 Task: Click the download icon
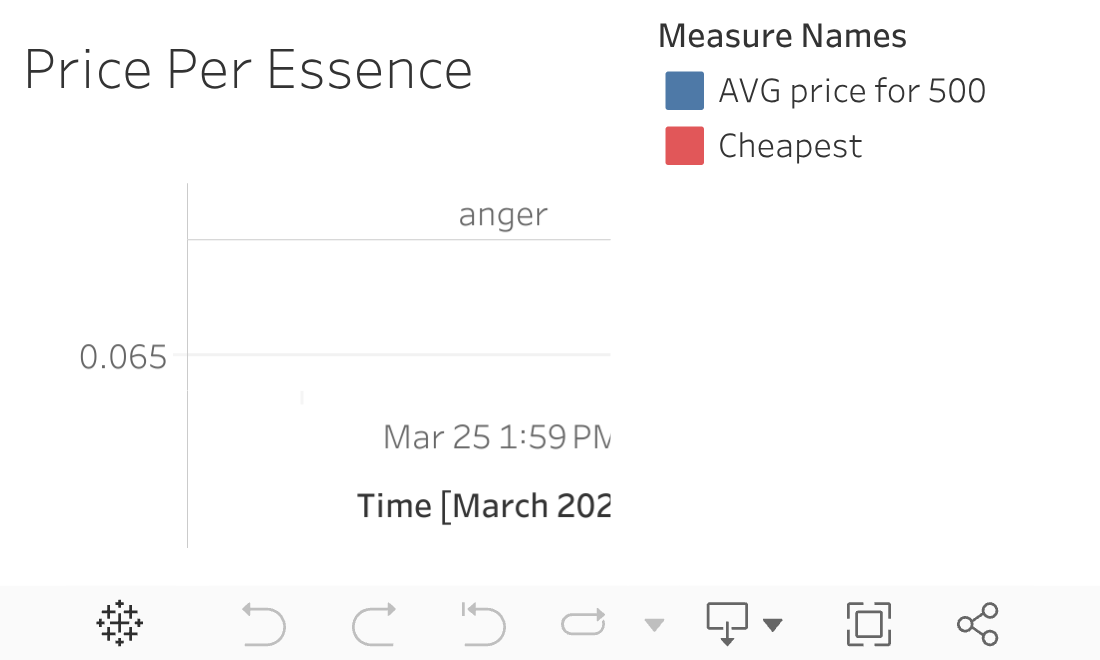728,624
